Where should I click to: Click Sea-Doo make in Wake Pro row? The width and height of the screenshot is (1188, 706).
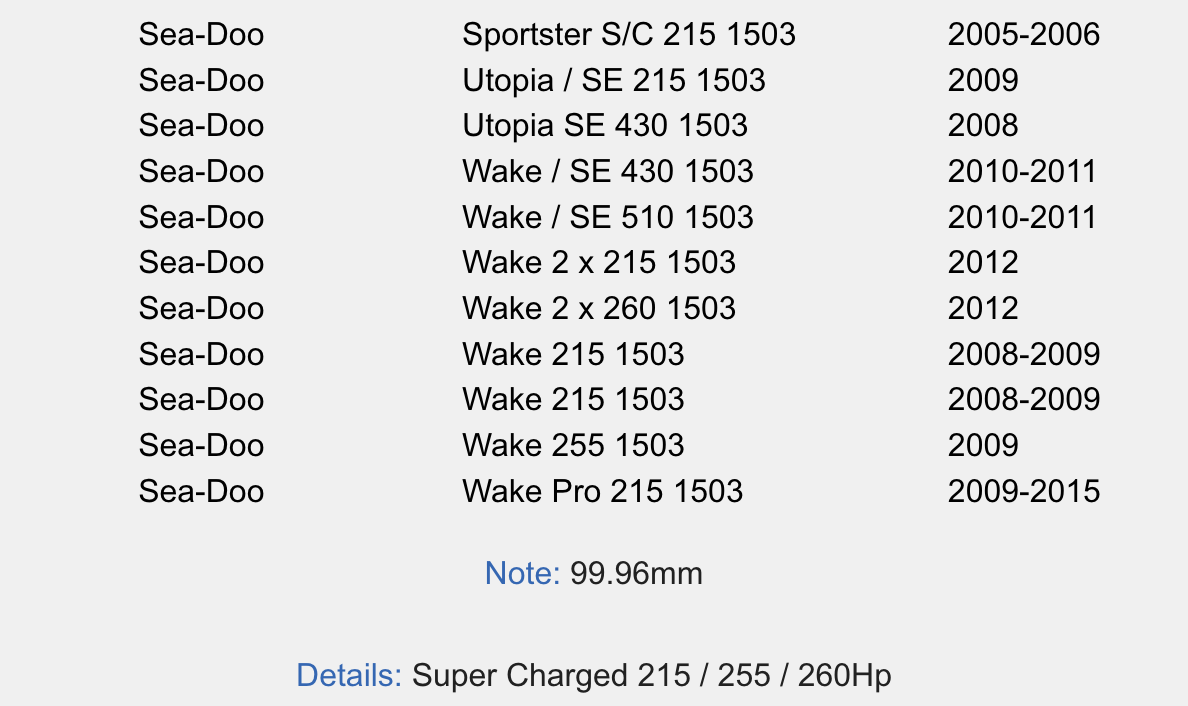[202, 491]
